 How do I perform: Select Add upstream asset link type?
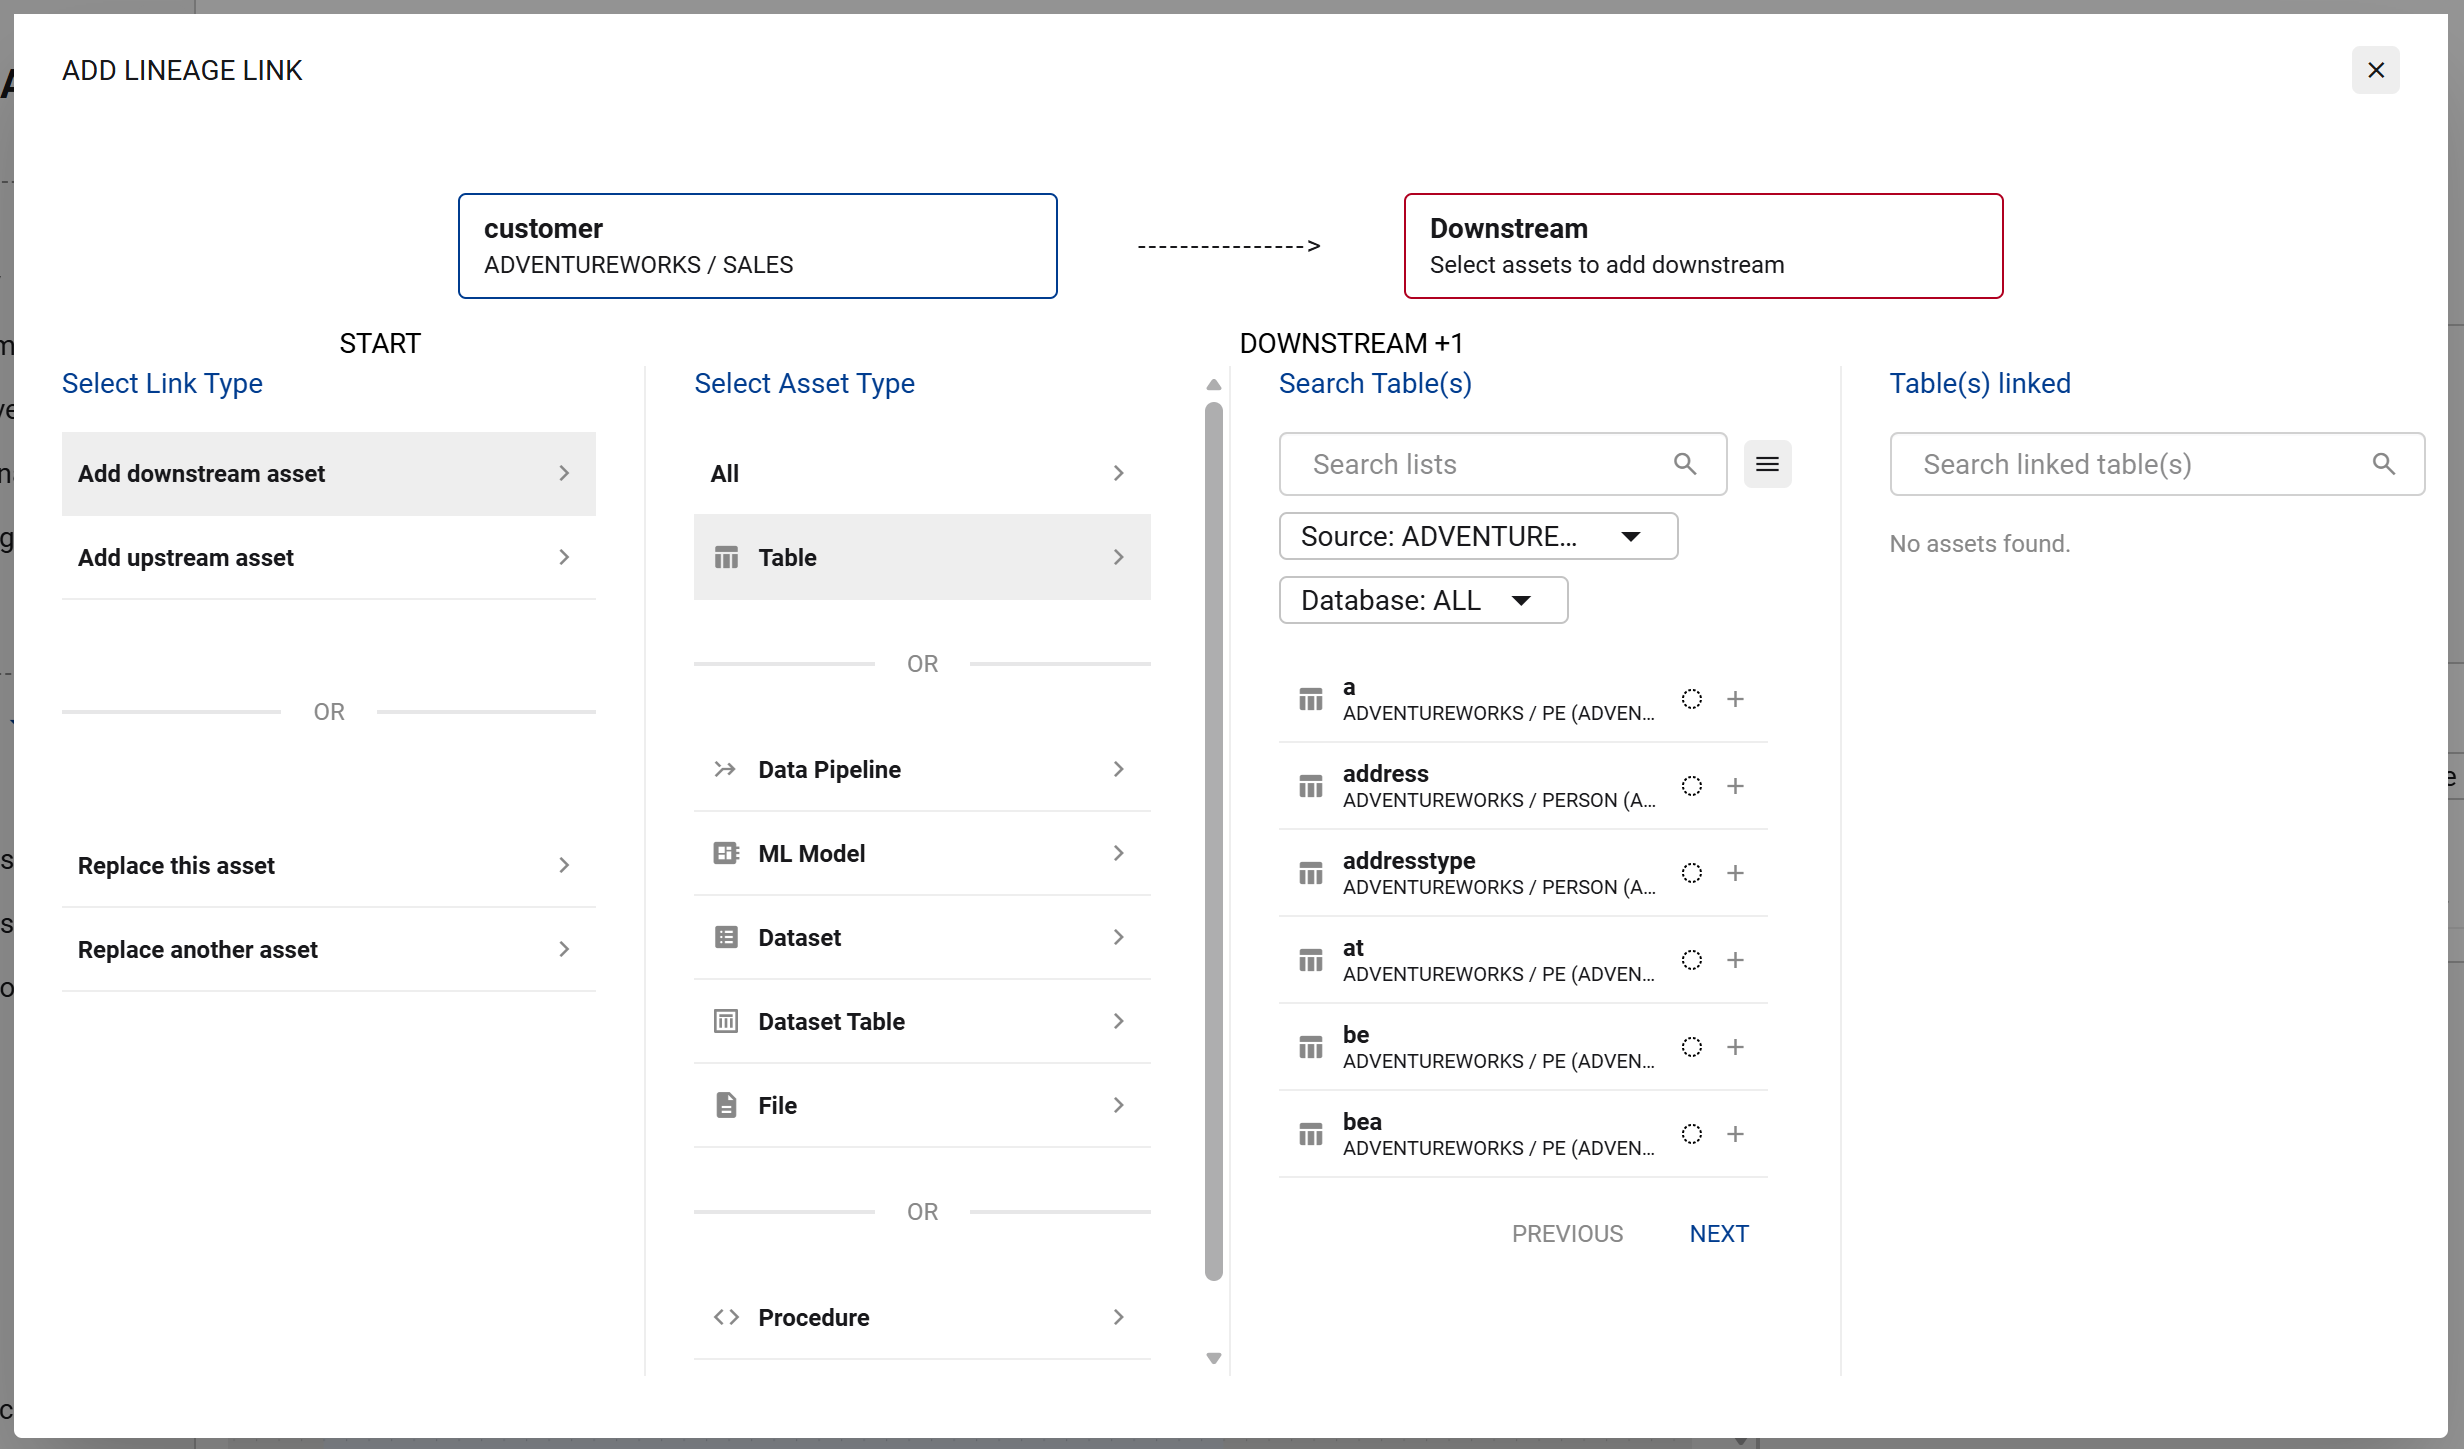(328, 557)
